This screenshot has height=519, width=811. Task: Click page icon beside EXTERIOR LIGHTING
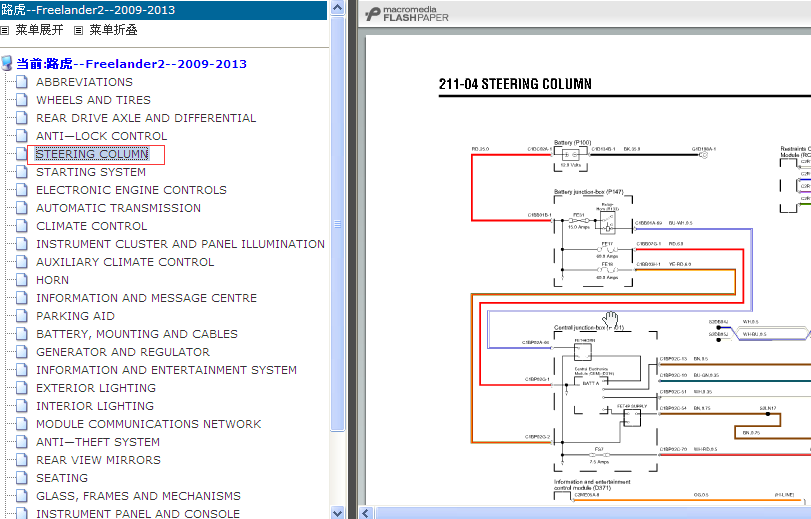click(x=22, y=388)
